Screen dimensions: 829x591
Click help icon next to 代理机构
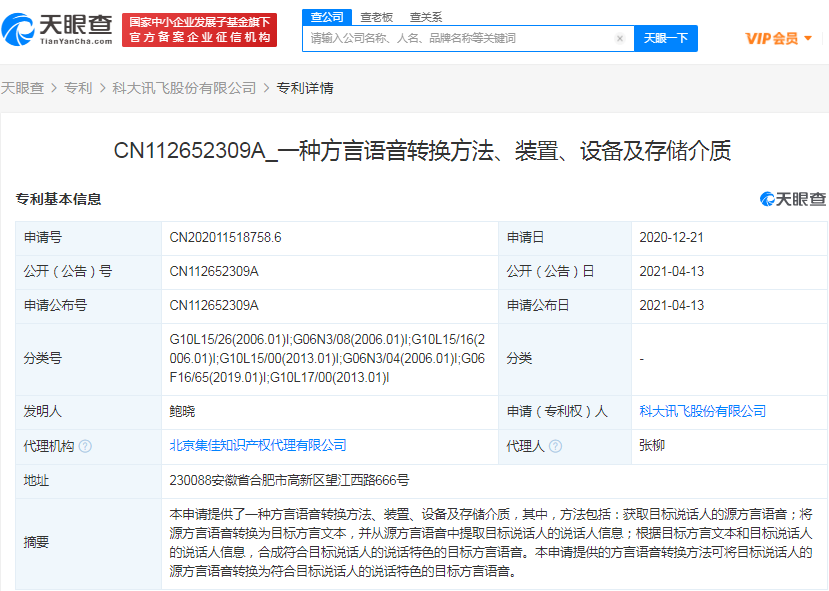point(85,446)
